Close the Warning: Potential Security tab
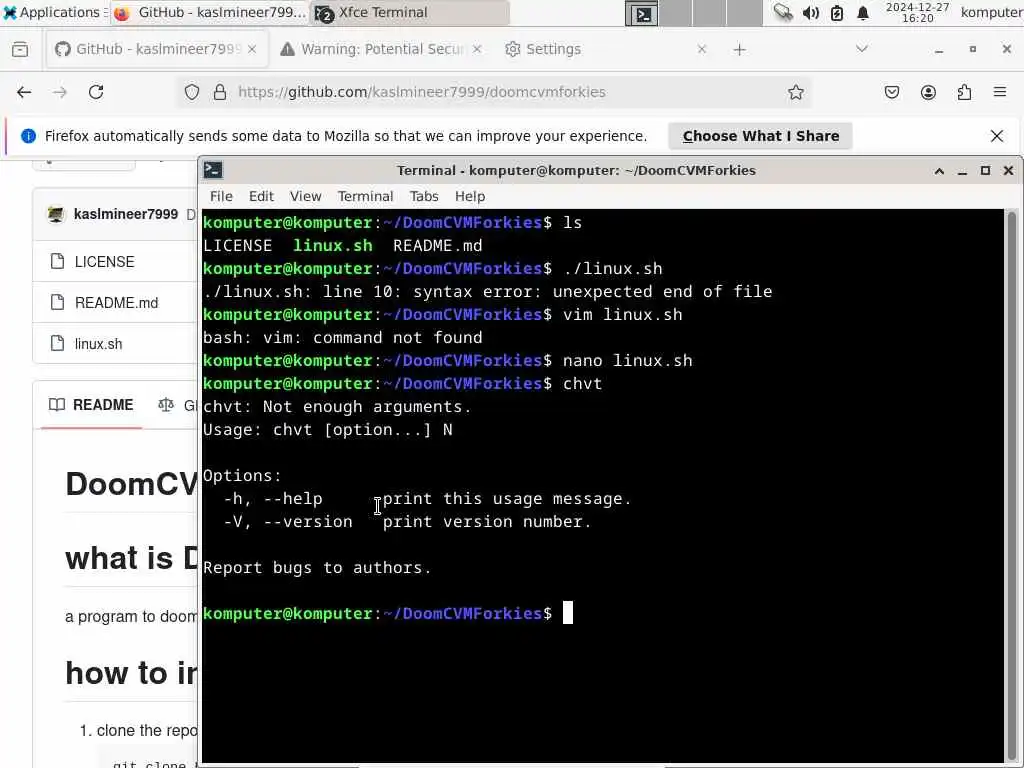This screenshot has height=768, width=1024. 477,49
